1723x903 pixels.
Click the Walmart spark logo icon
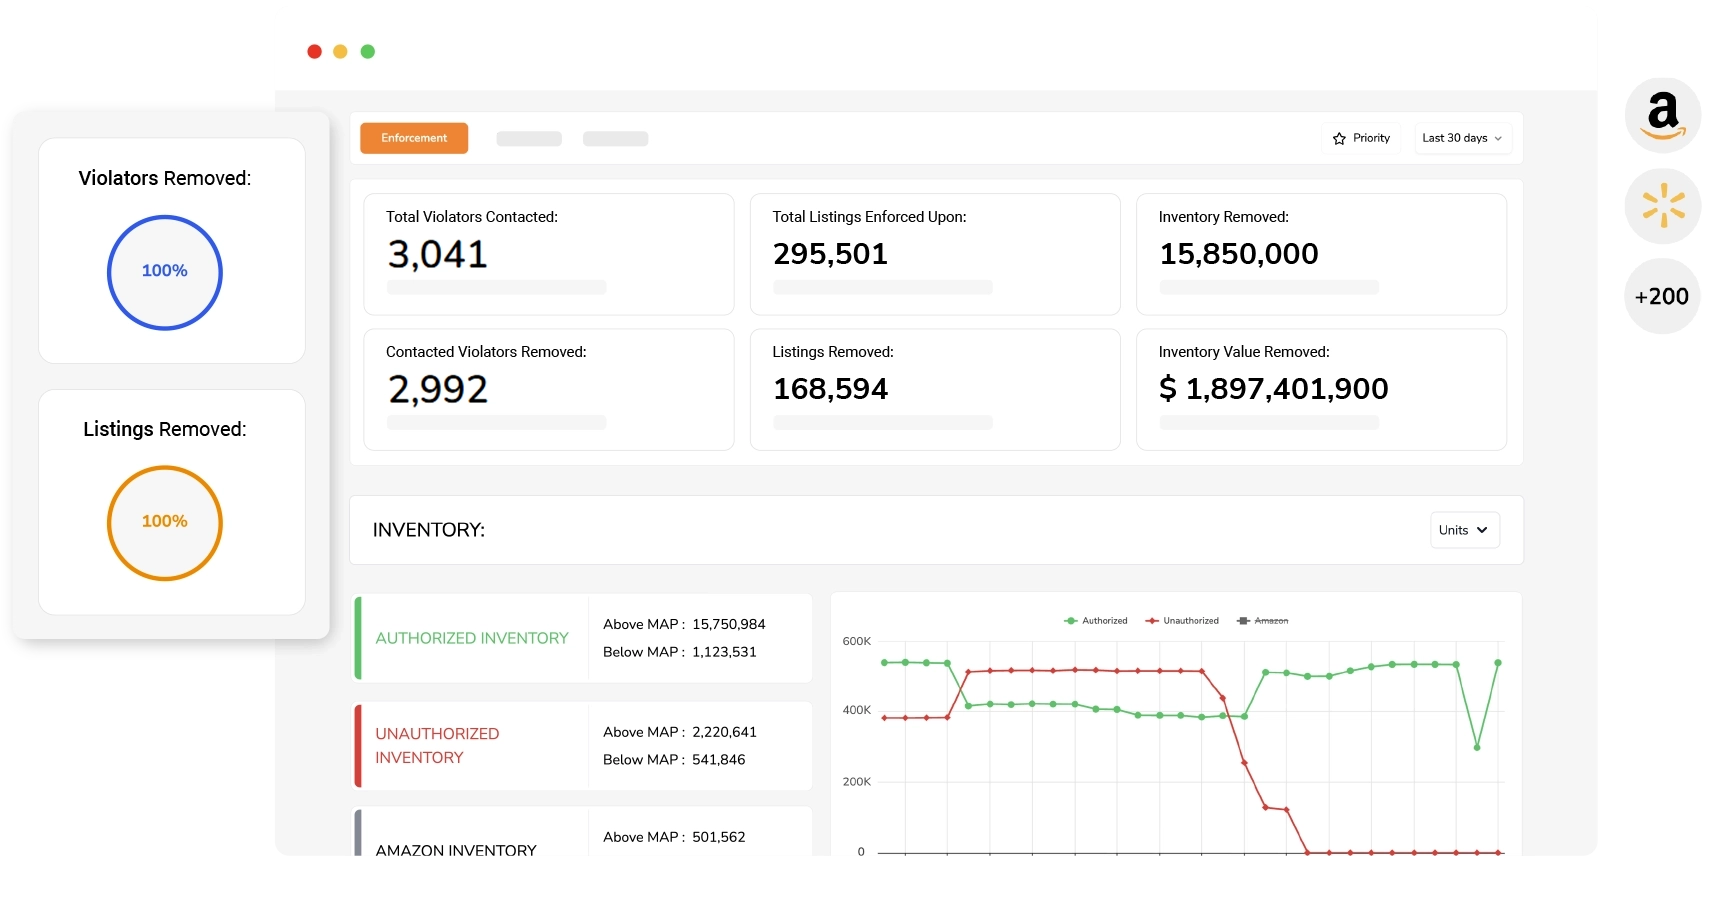(1662, 206)
